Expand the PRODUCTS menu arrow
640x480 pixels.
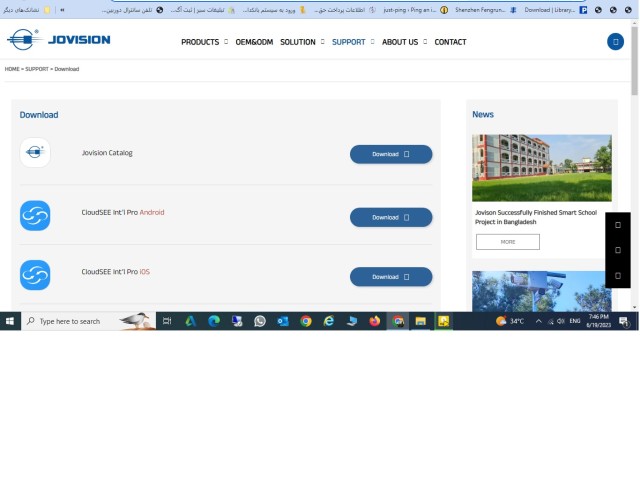tap(226, 42)
